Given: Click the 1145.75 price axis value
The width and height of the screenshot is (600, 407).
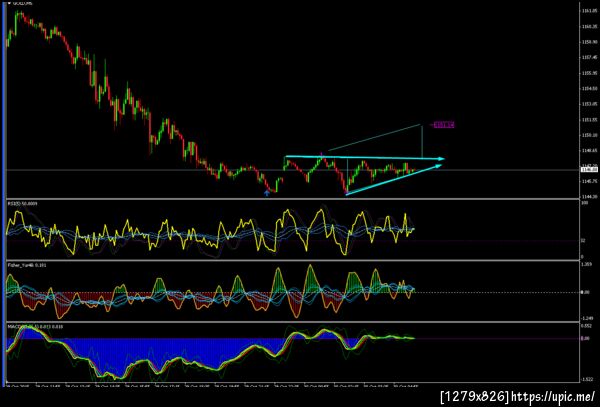Looking at the screenshot, I should pyautogui.click(x=589, y=181).
